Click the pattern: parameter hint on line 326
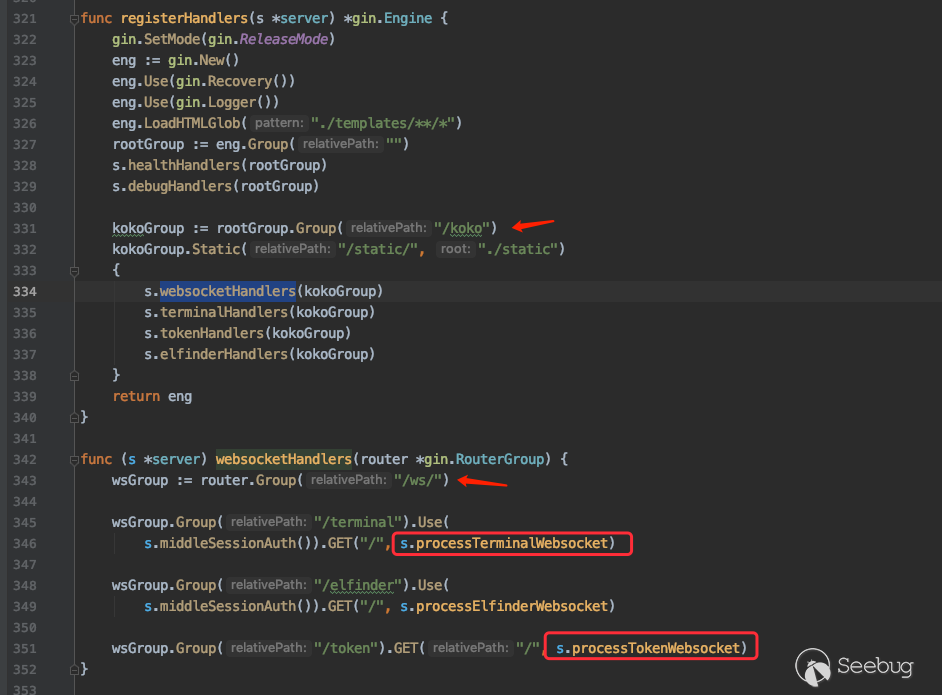The height and width of the screenshot is (695, 942). click(x=279, y=123)
